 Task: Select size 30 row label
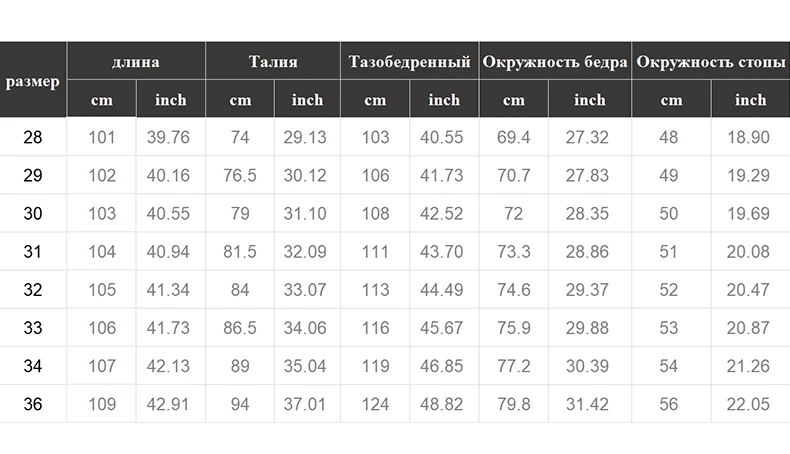(x=33, y=213)
